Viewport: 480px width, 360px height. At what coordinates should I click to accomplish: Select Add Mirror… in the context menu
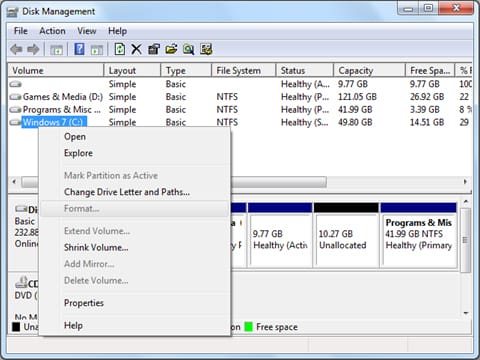coord(135,264)
